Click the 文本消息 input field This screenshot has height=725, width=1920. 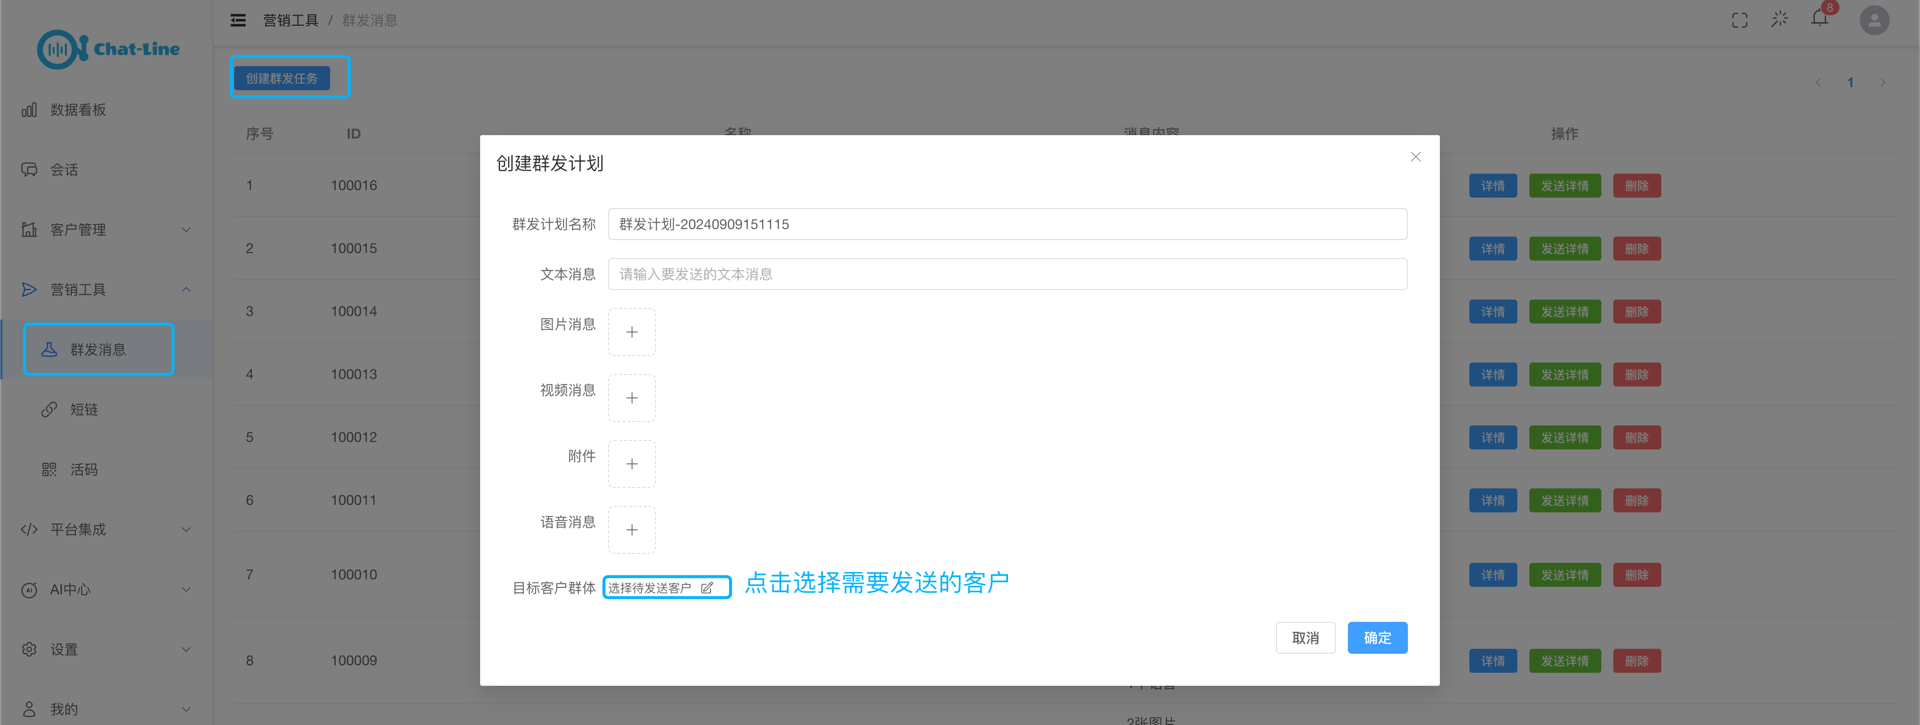[x=1007, y=274]
